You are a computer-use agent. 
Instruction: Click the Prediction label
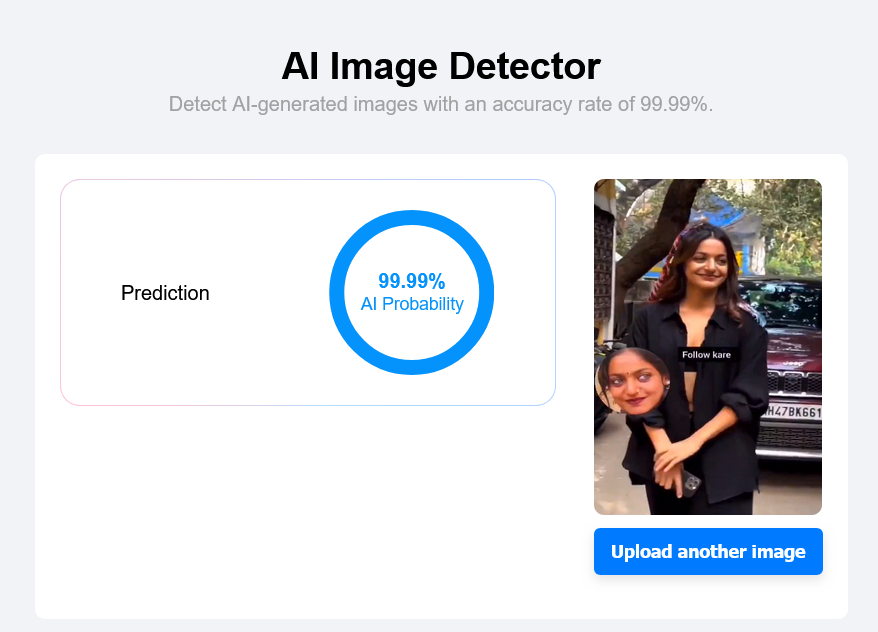tap(165, 293)
